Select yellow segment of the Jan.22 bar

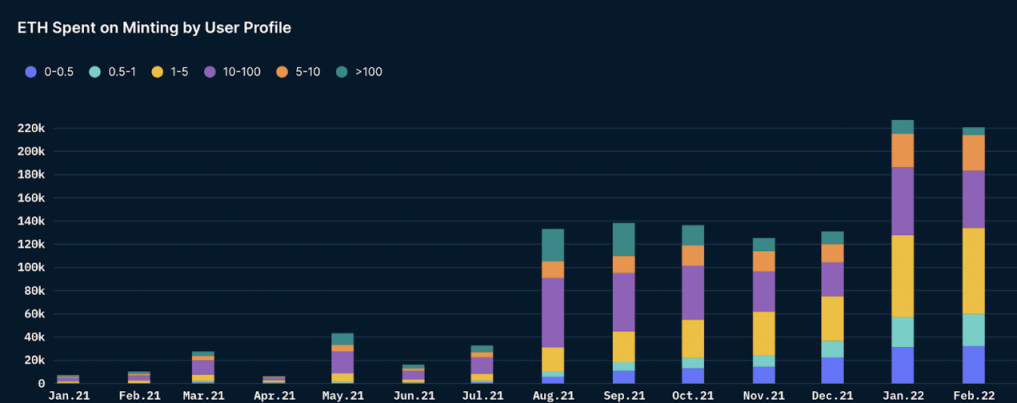902,275
